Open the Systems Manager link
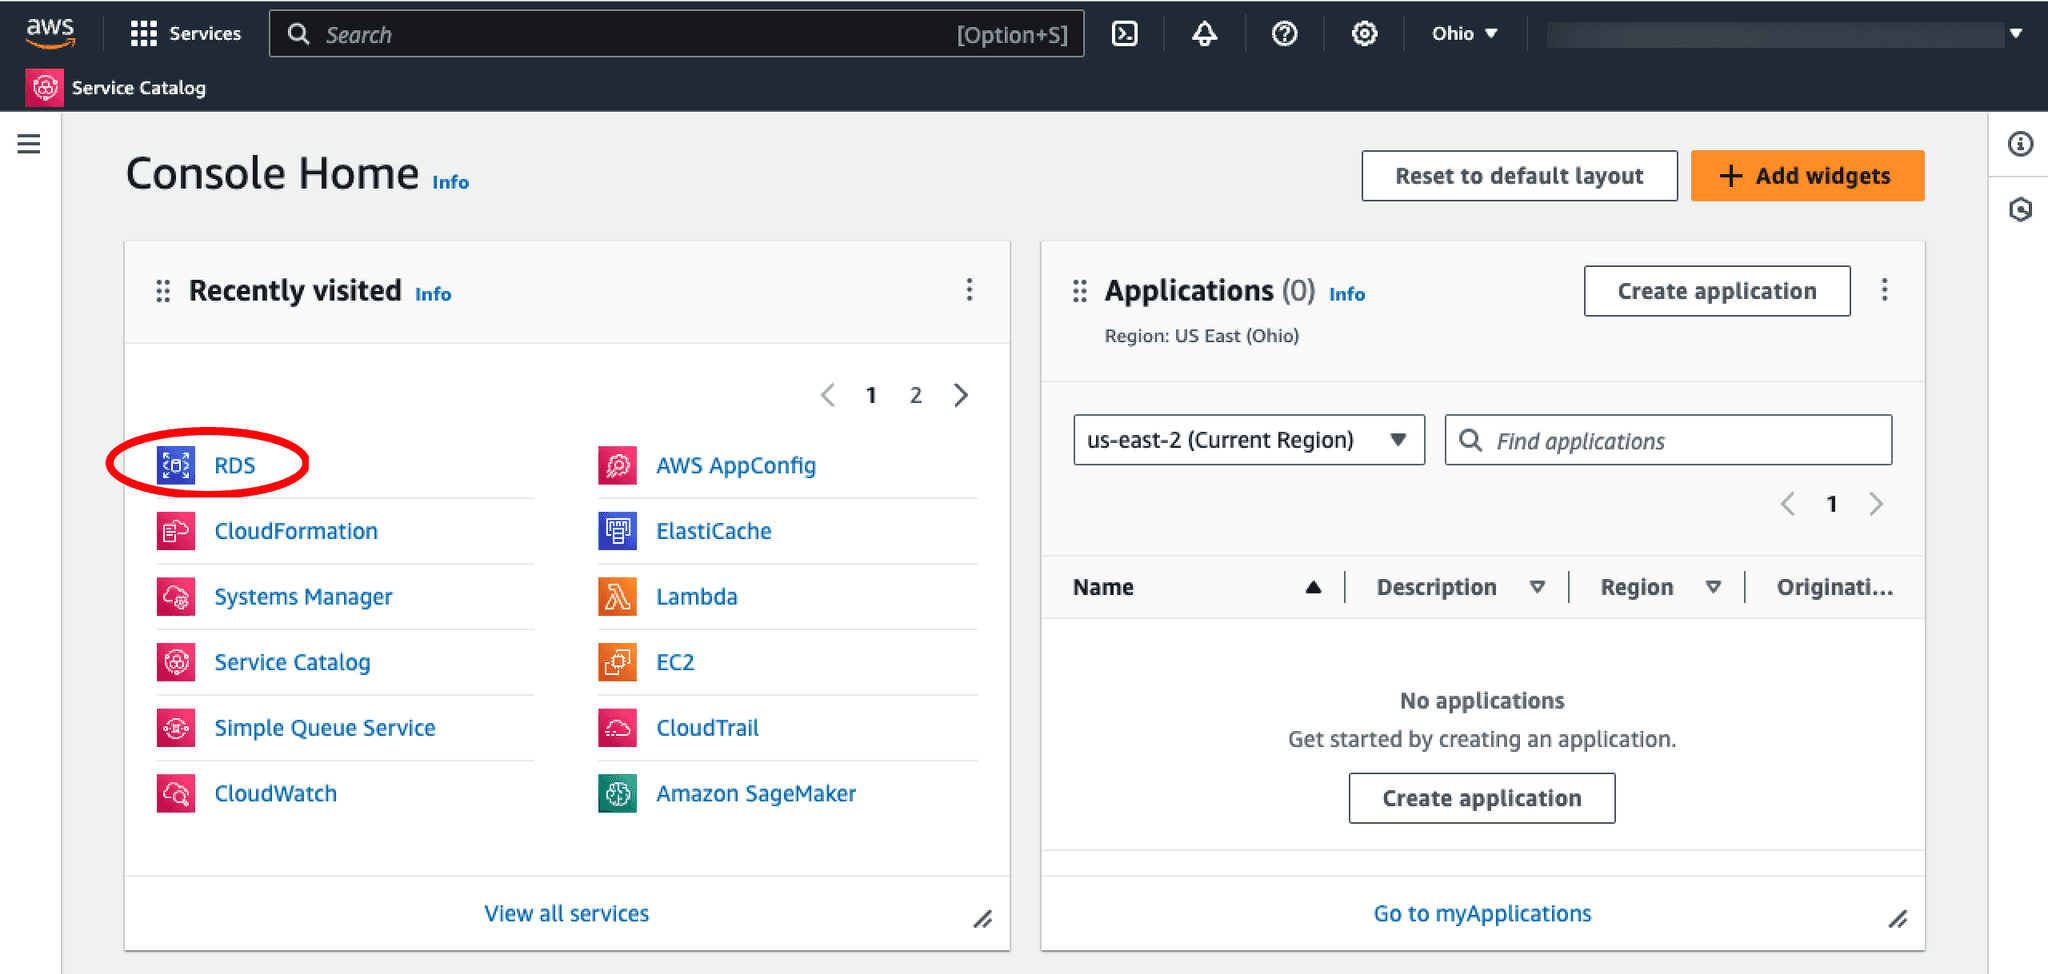The width and height of the screenshot is (2048, 974). click(303, 597)
